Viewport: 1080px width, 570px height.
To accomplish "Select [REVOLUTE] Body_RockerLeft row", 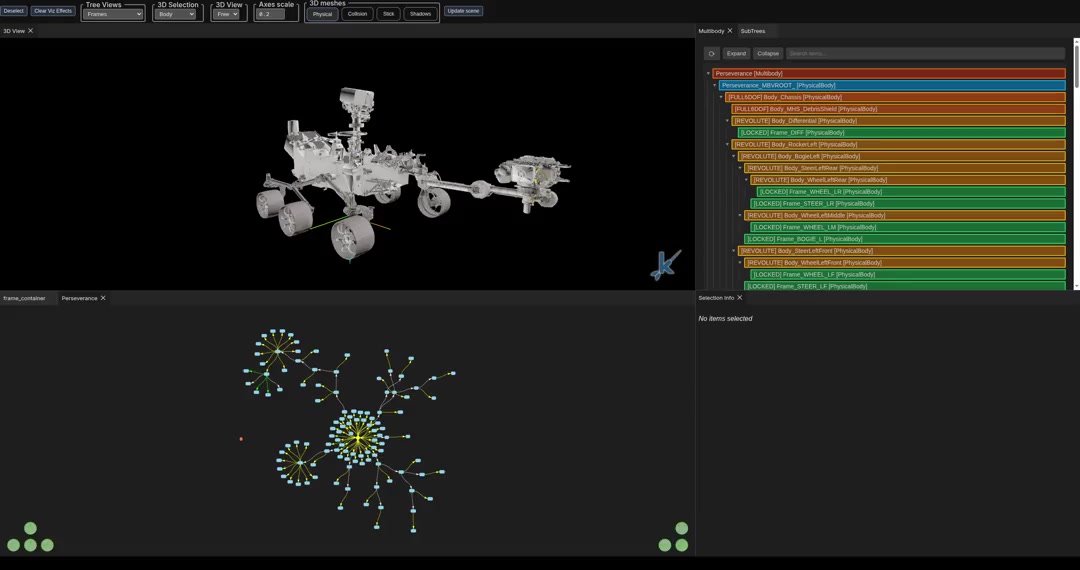I will tap(898, 145).
